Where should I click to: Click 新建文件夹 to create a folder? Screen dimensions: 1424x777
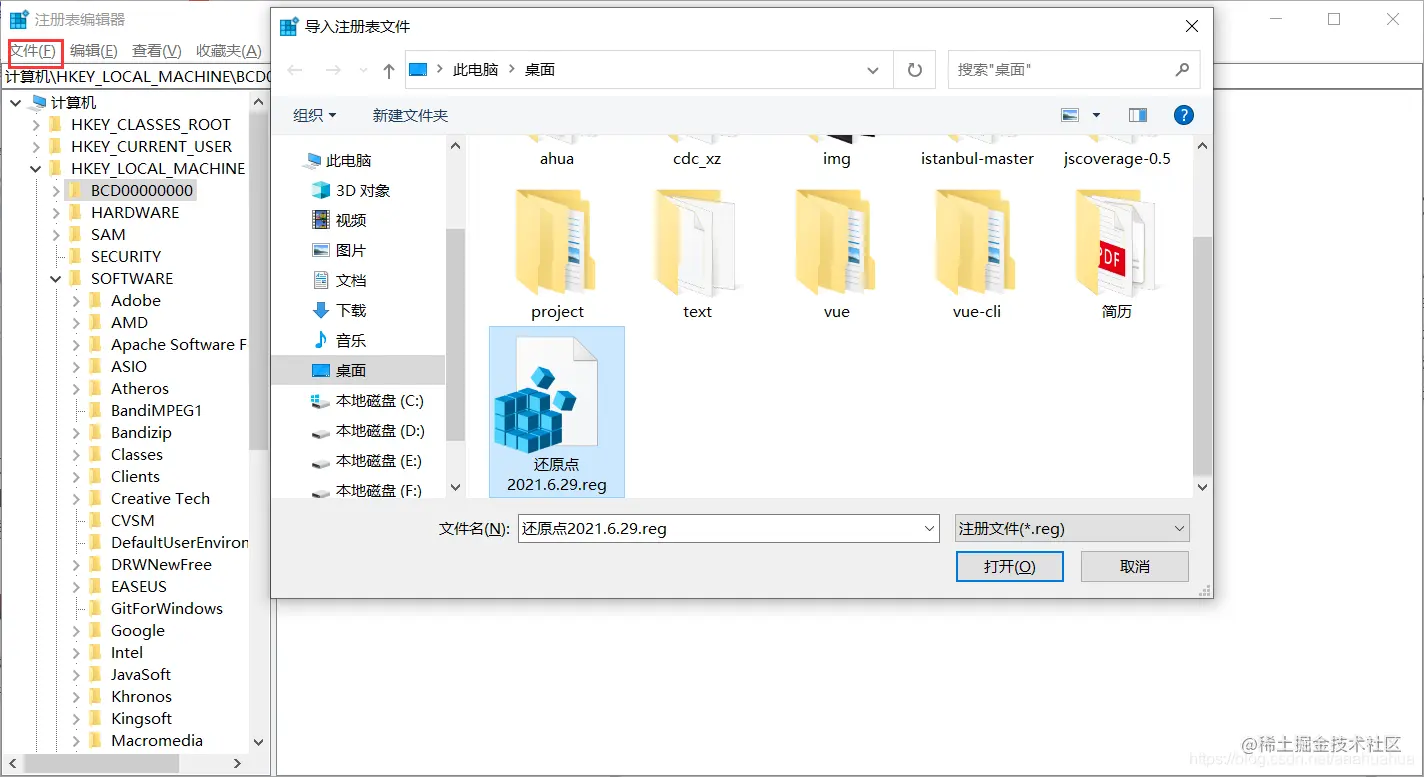click(x=410, y=115)
